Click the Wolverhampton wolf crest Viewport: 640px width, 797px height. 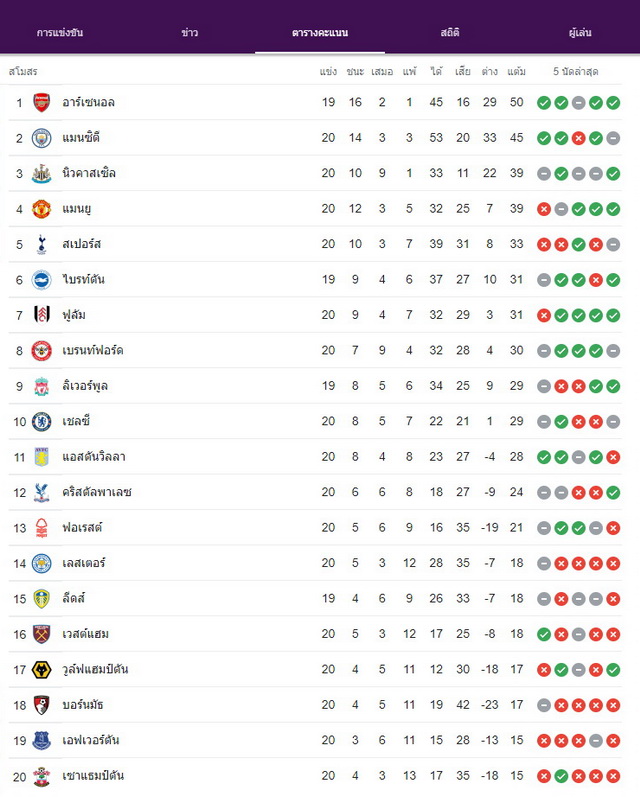pyautogui.click(x=42, y=670)
